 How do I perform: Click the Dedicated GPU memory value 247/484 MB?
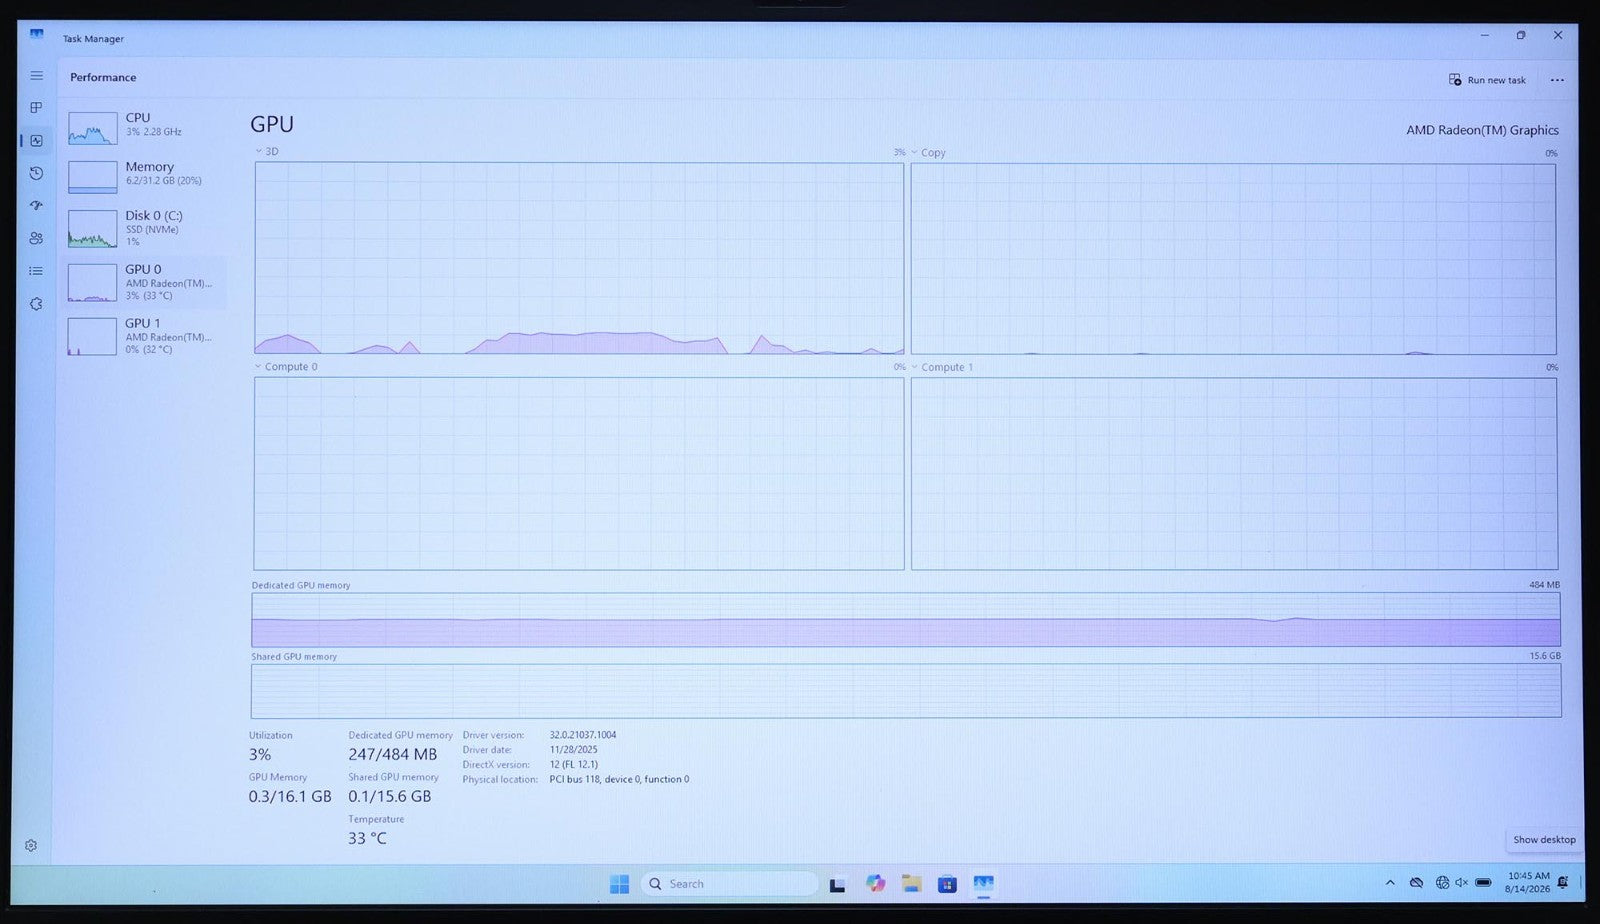(x=393, y=755)
